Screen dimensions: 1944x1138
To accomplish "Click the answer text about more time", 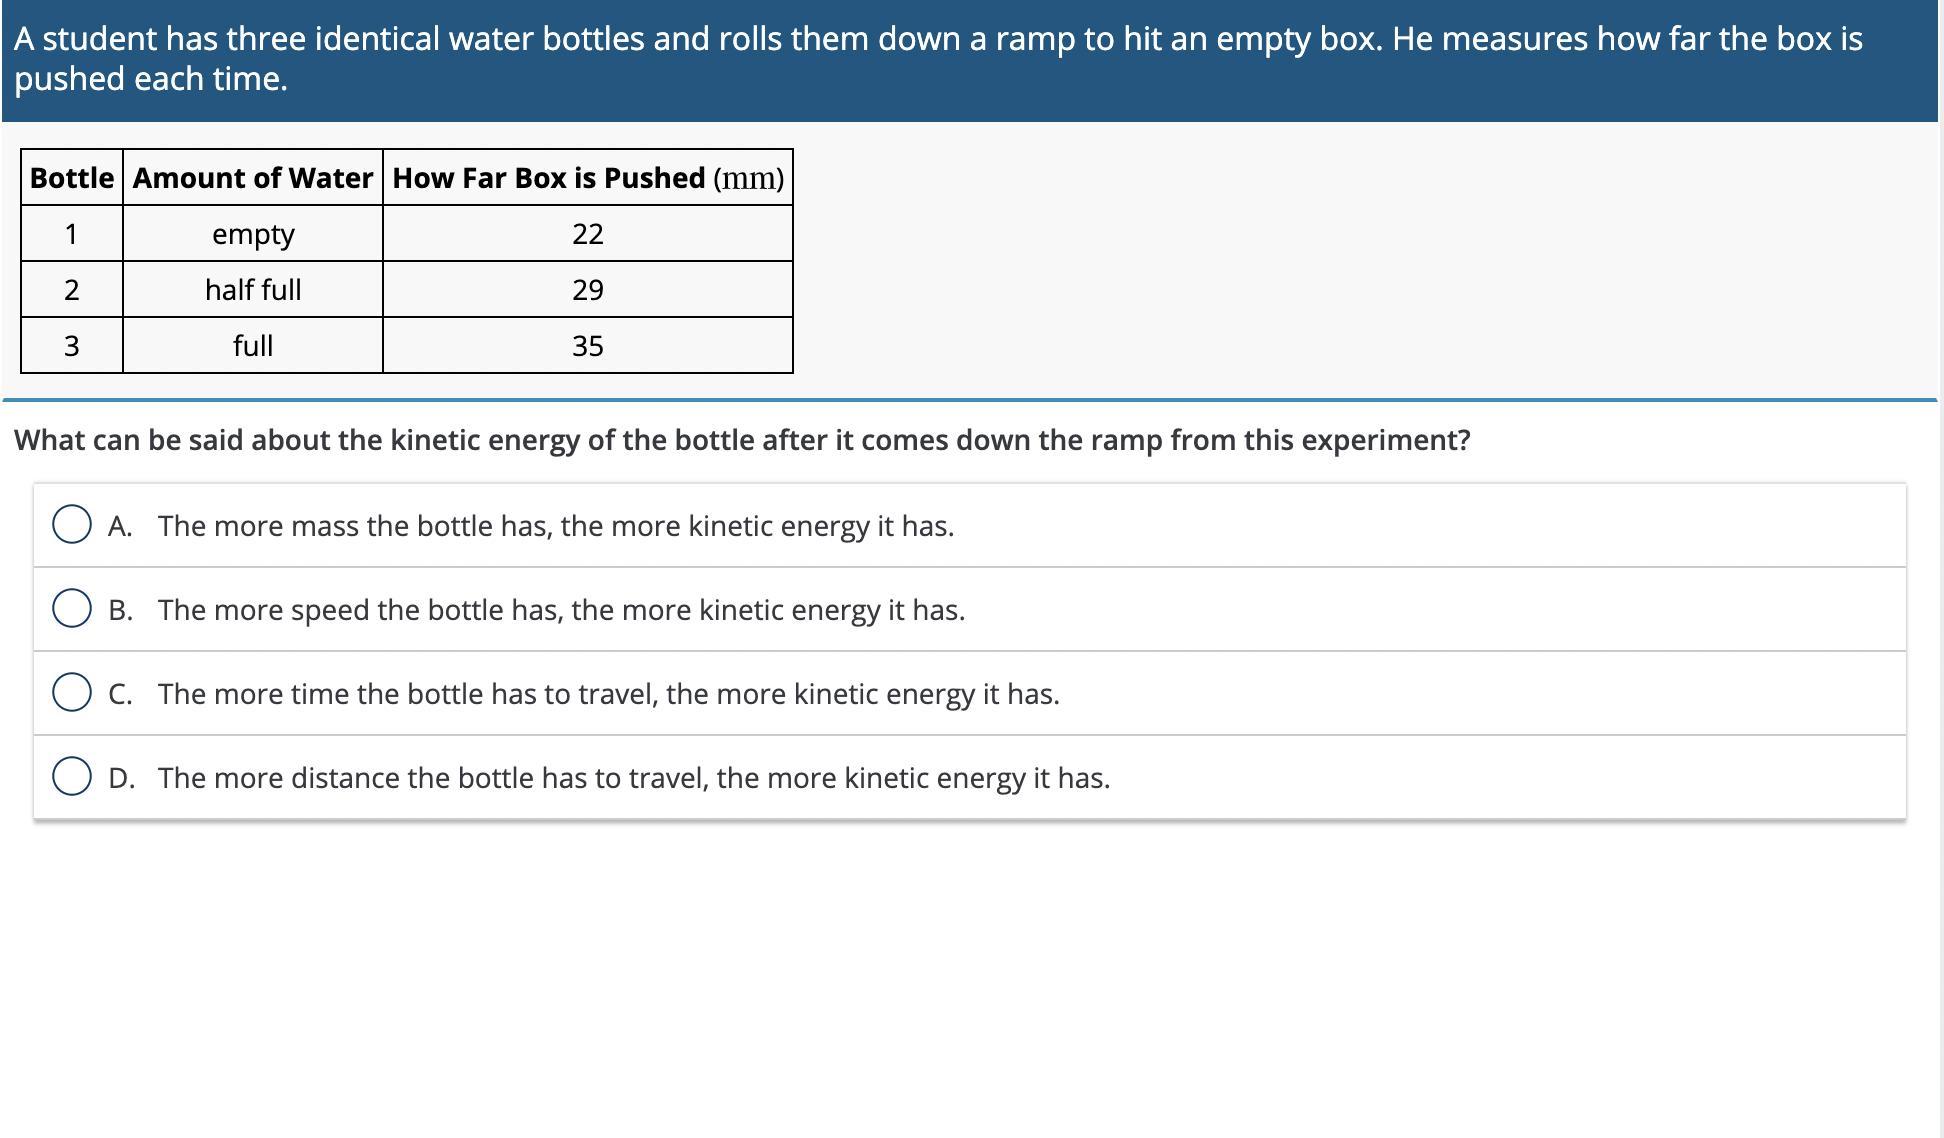I will pyautogui.click(x=608, y=694).
